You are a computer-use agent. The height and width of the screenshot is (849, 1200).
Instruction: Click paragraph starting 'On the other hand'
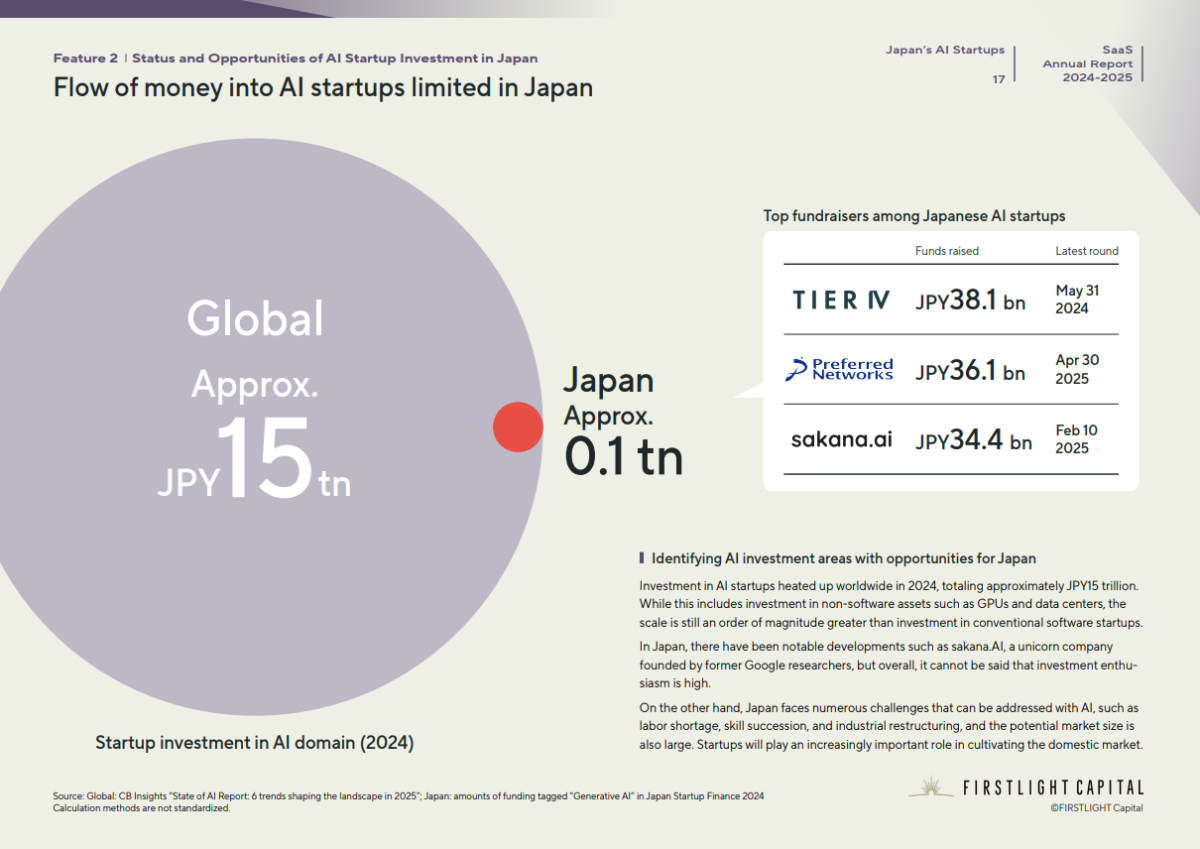890,726
